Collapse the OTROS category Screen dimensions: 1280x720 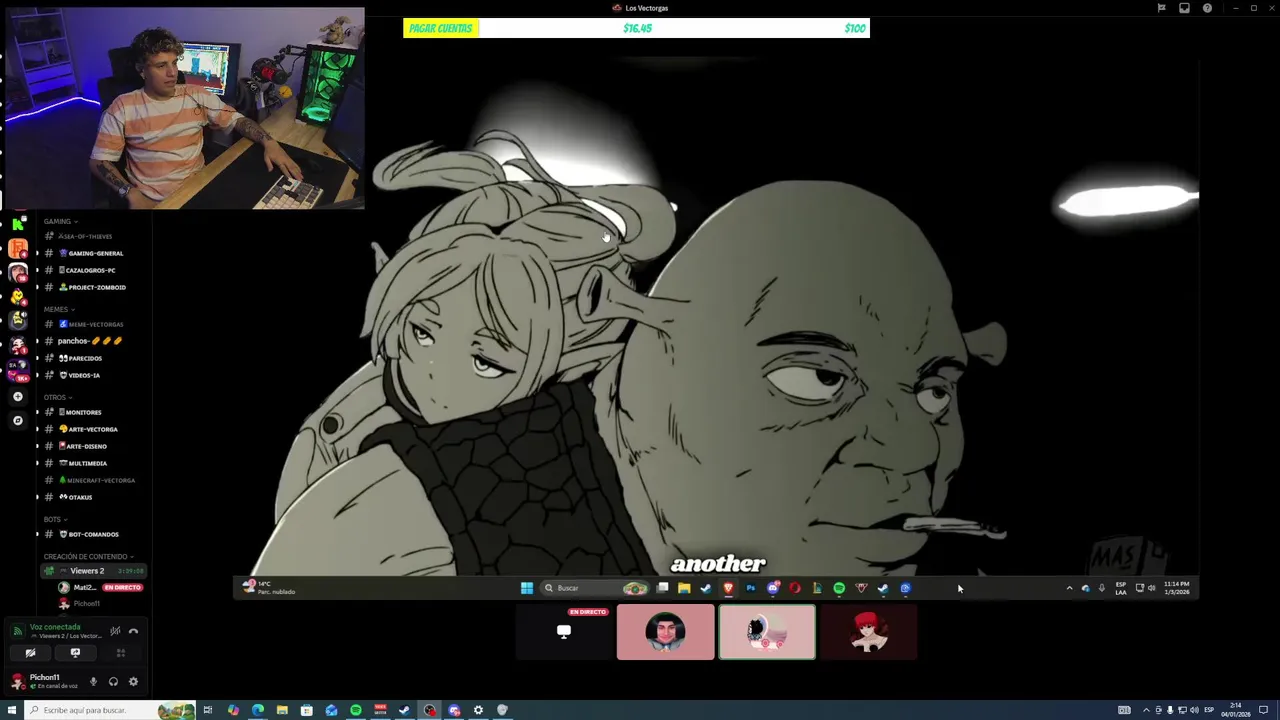tap(58, 397)
